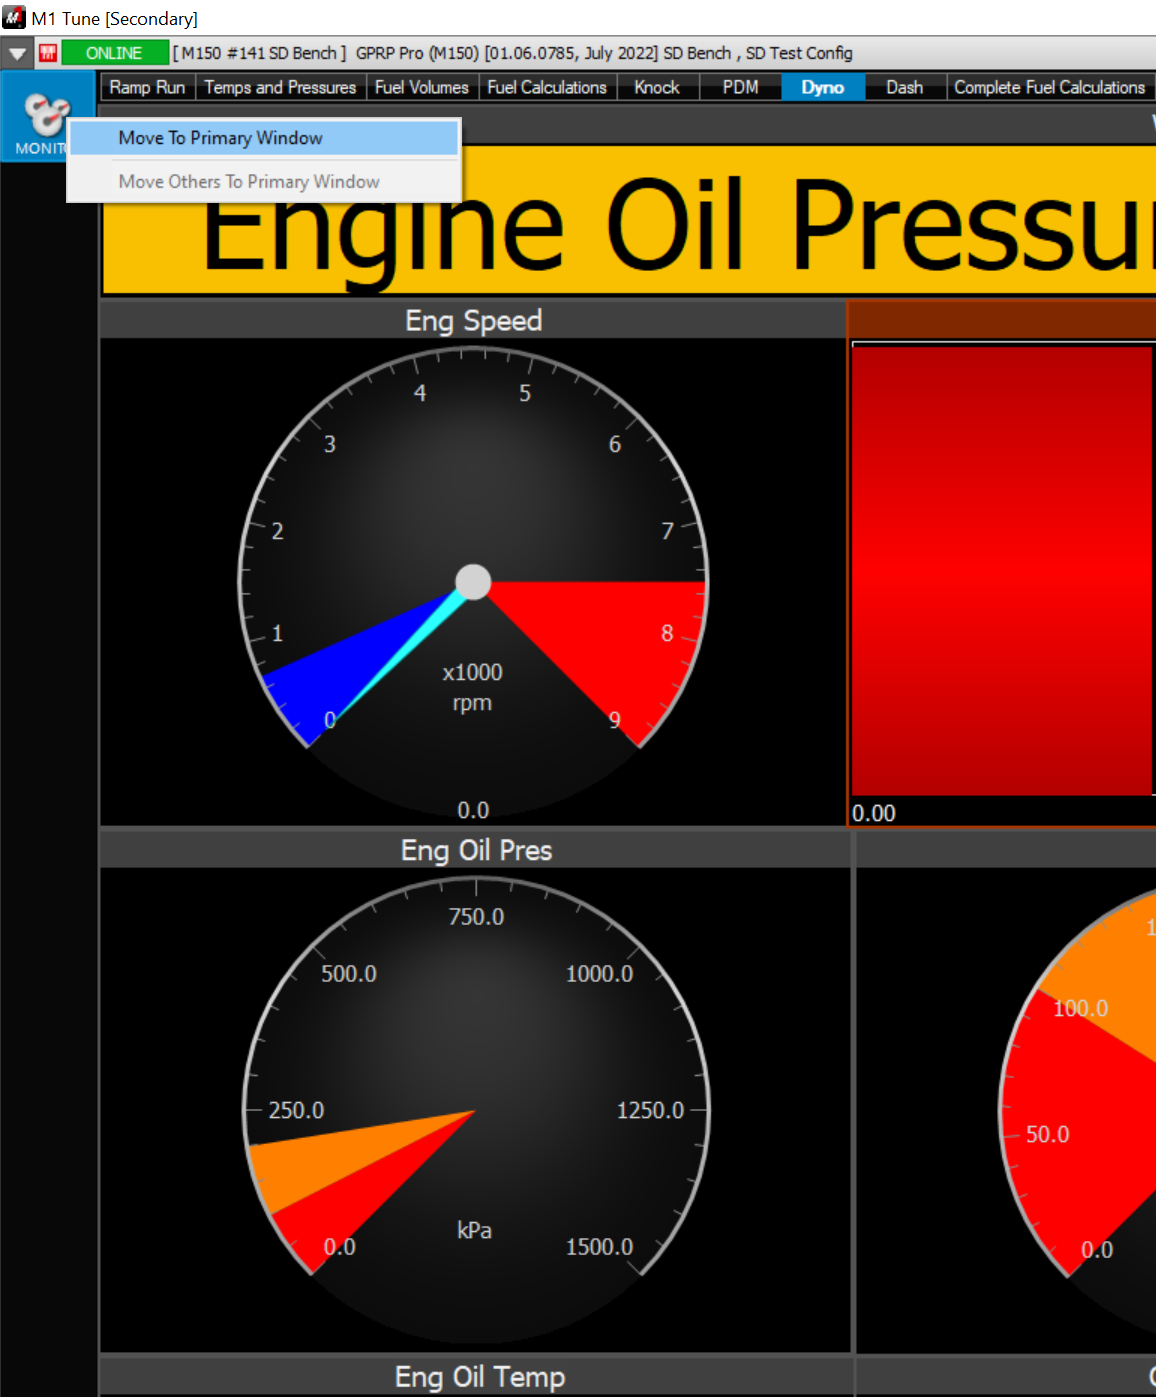Open the dropdown arrow in the status bar
The height and width of the screenshot is (1397, 1156).
(x=17, y=53)
